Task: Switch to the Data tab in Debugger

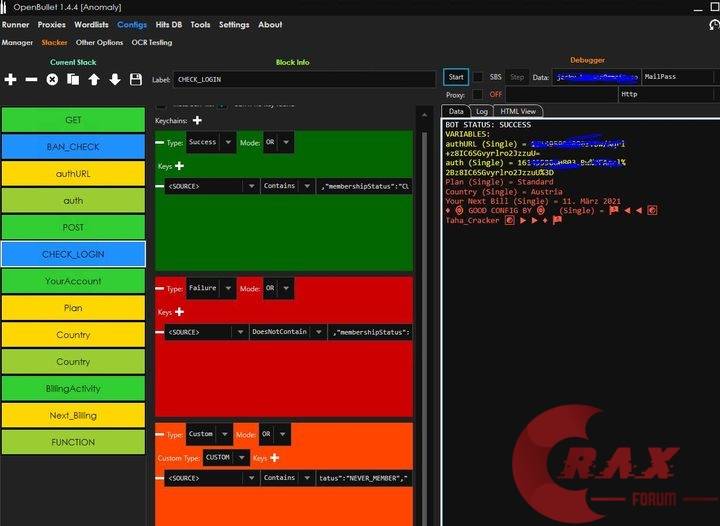Action: (x=456, y=111)
